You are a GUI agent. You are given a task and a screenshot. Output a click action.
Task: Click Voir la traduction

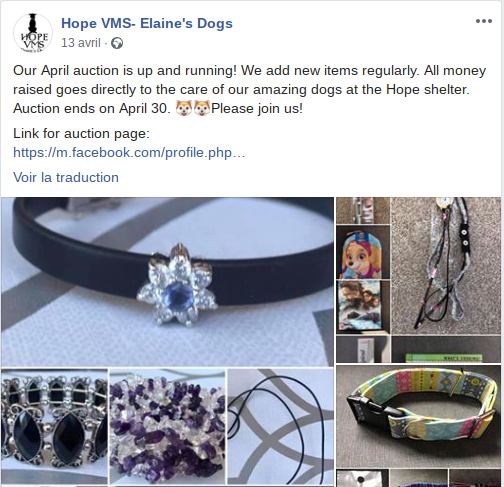[66, 177]
